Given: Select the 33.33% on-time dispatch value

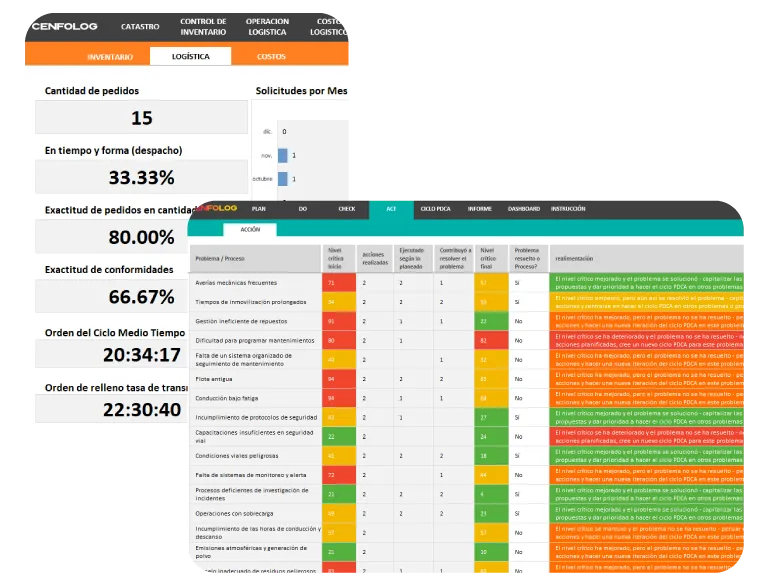Looking at the screenshot, I should tap(141, 177).
